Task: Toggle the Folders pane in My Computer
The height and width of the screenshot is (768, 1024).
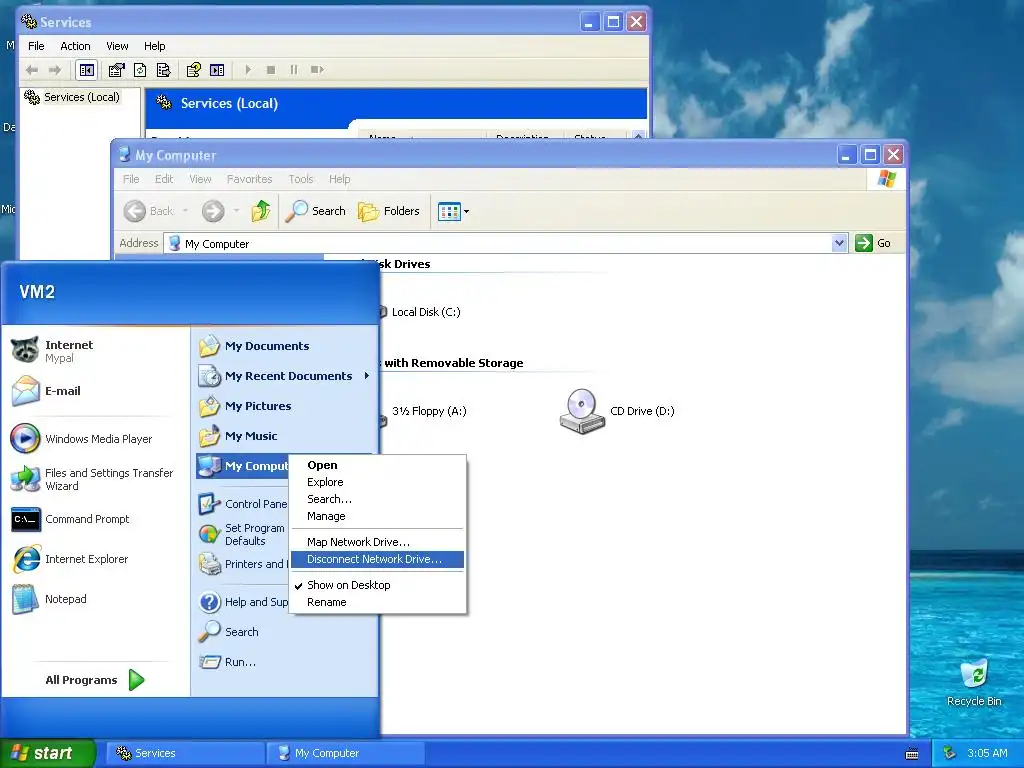Action: pyautogui.click(x=389, y=211)
